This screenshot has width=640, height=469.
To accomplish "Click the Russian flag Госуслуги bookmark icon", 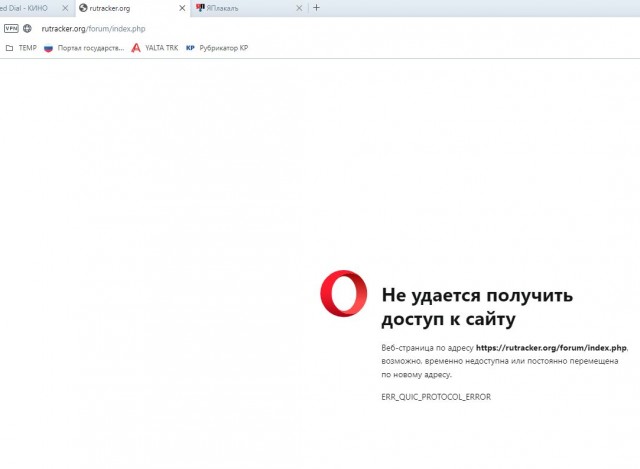I will click(x=48, y=48).
